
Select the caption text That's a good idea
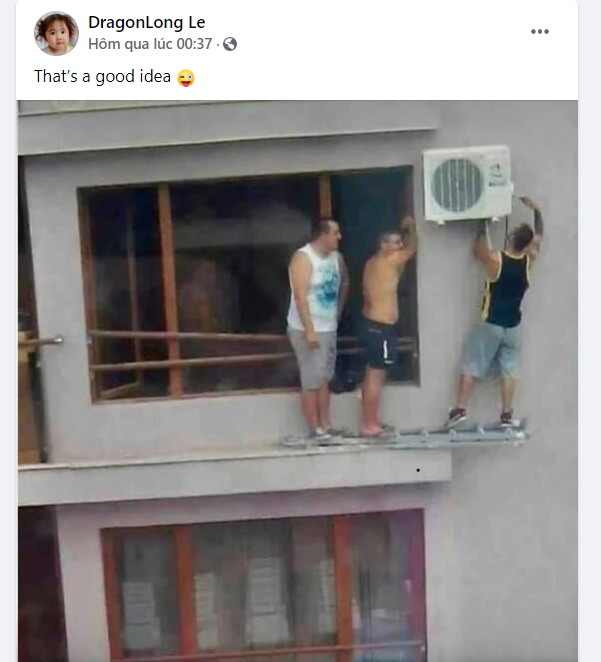pyautogui.click(x=103, y=77)
